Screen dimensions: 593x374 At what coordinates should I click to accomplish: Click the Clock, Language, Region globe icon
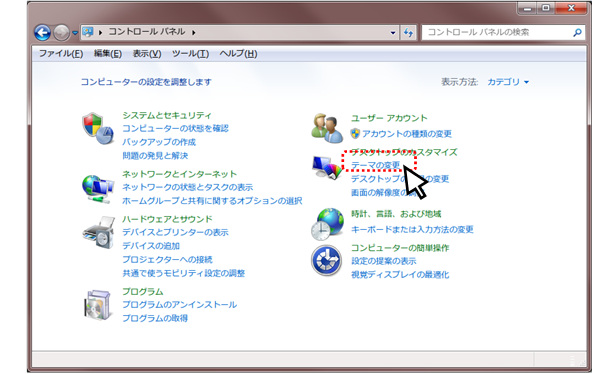(x=328, y=225)
